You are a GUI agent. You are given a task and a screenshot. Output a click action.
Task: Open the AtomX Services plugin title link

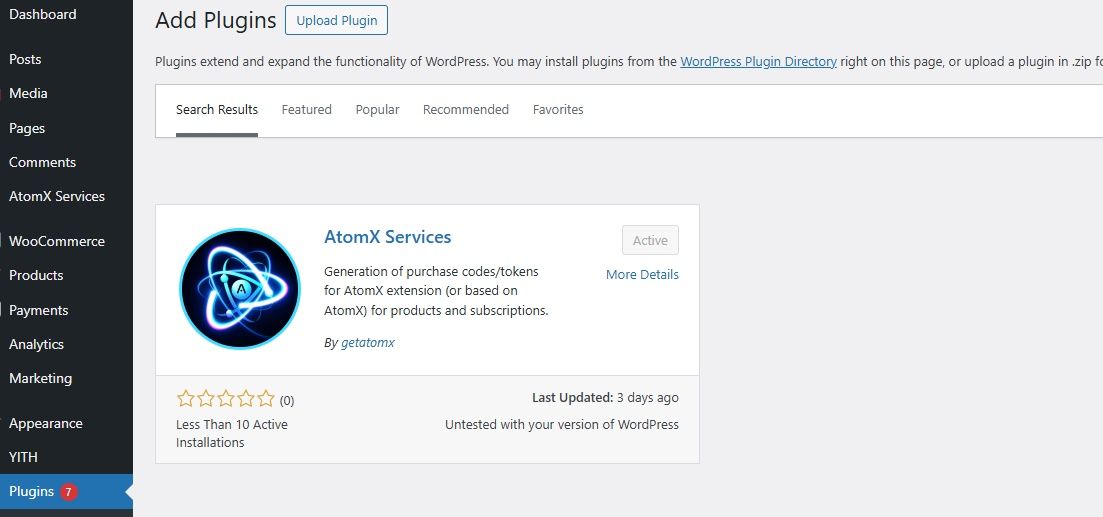[388, 237]
